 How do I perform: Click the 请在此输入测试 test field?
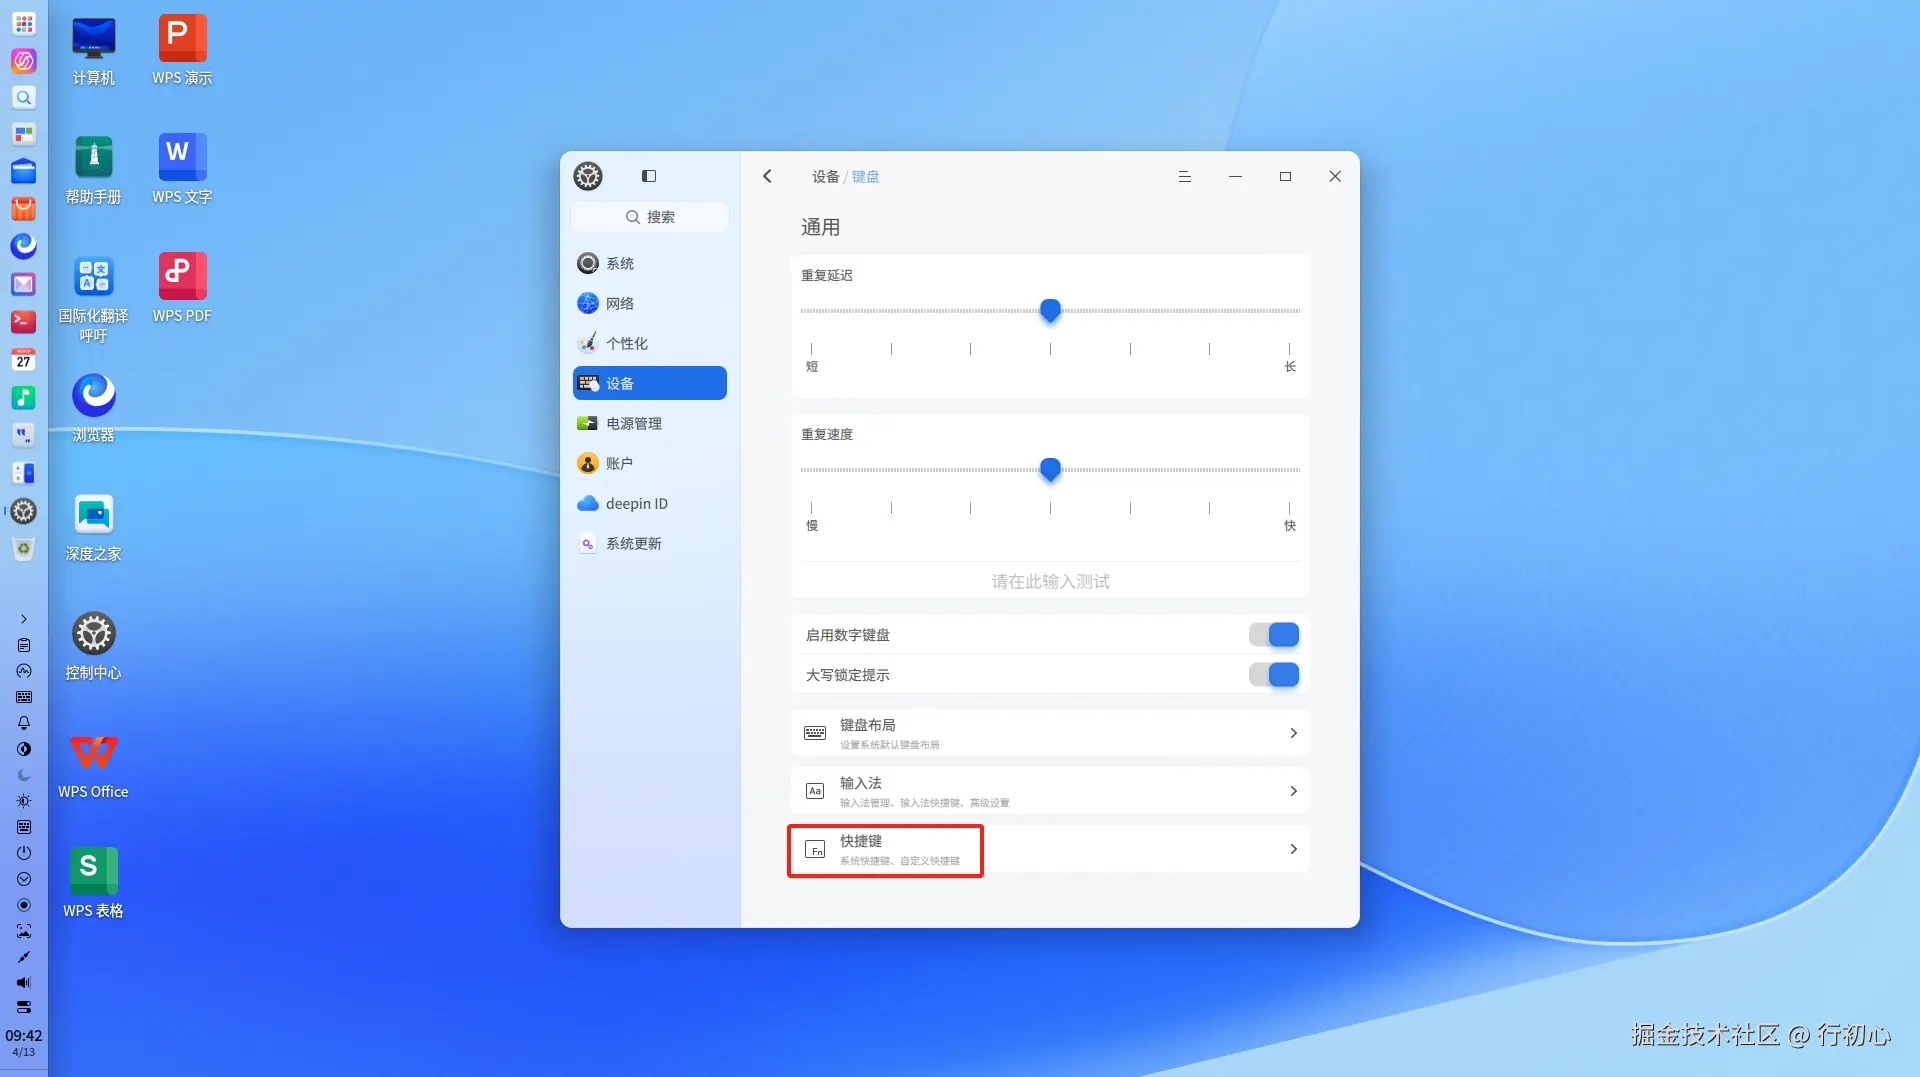point(1050,581)
